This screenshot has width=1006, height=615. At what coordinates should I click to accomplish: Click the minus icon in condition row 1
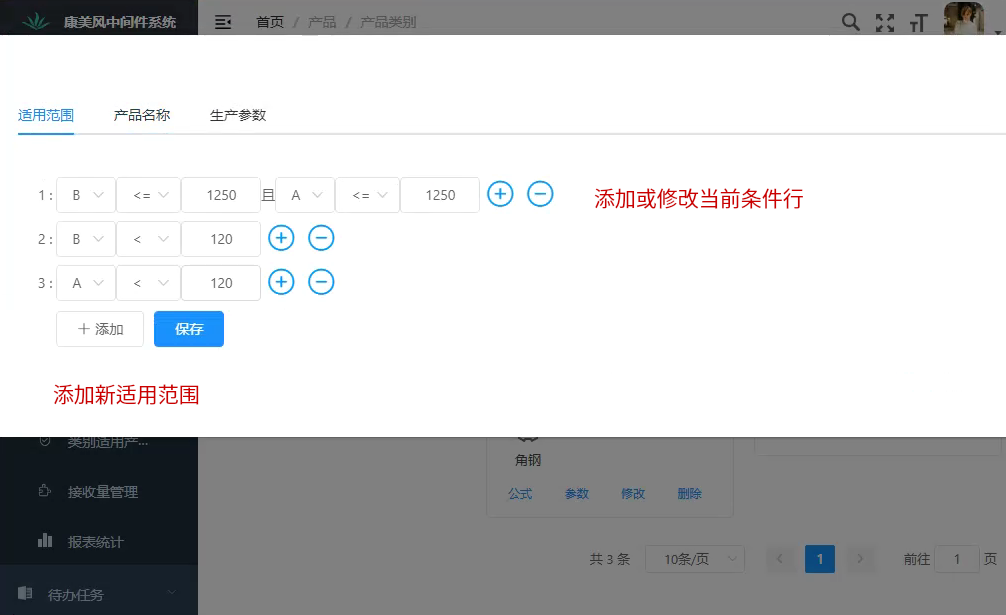click(540, 194)
